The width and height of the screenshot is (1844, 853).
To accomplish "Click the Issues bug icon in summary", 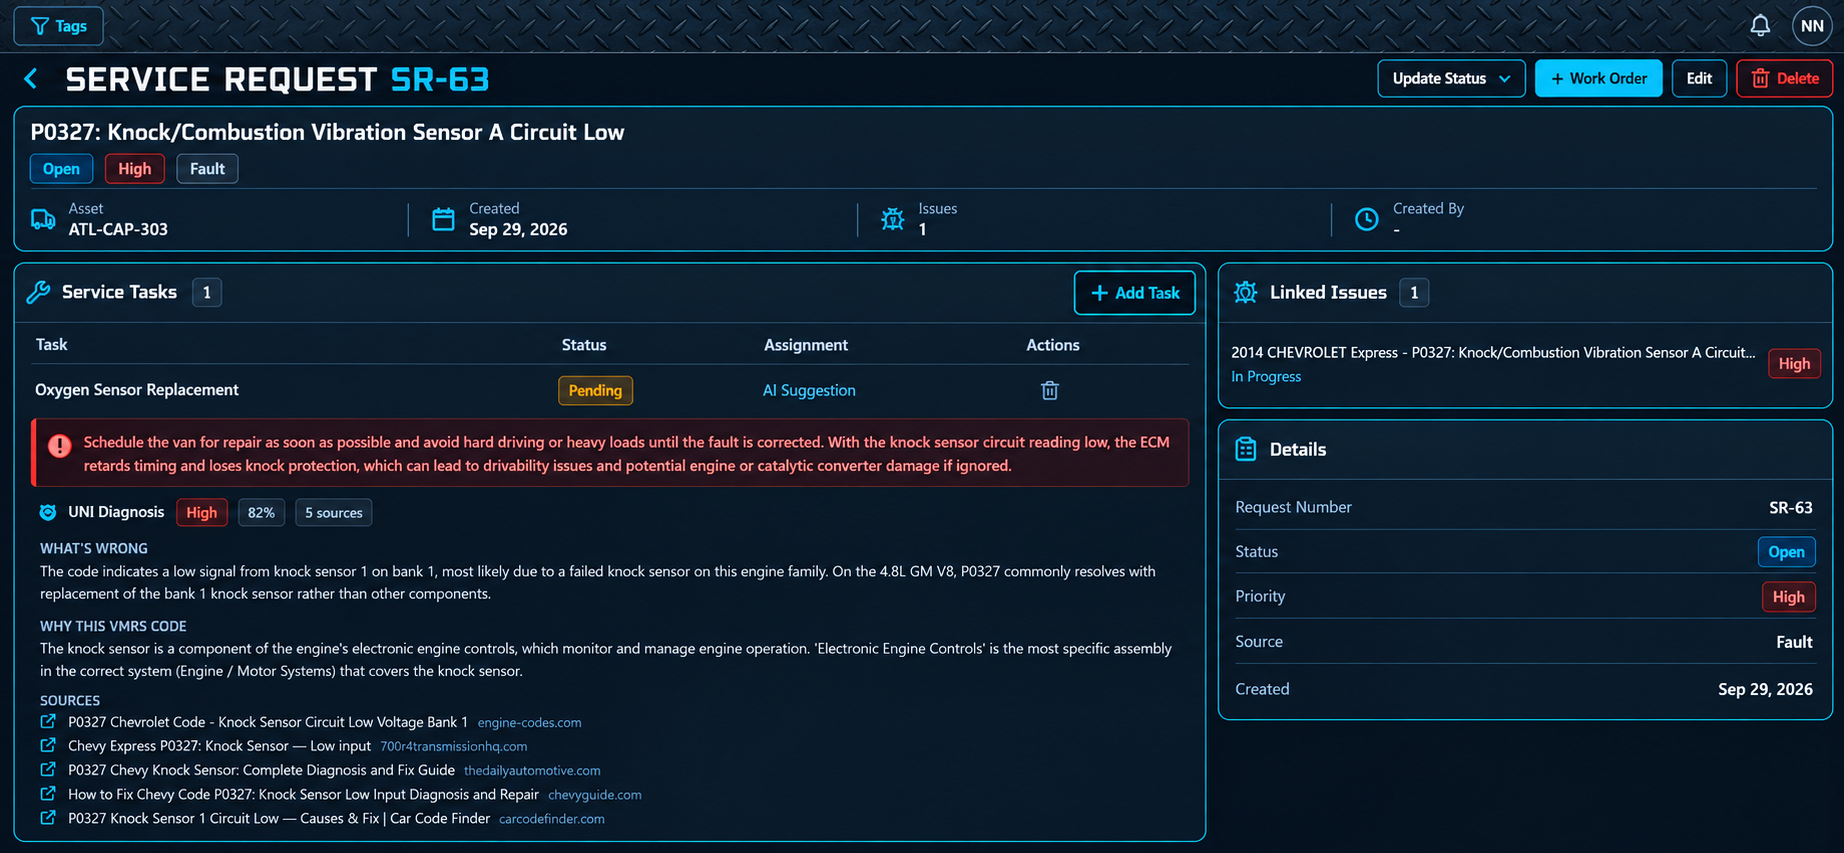I will pyautogui.click(x=892, y=219).
